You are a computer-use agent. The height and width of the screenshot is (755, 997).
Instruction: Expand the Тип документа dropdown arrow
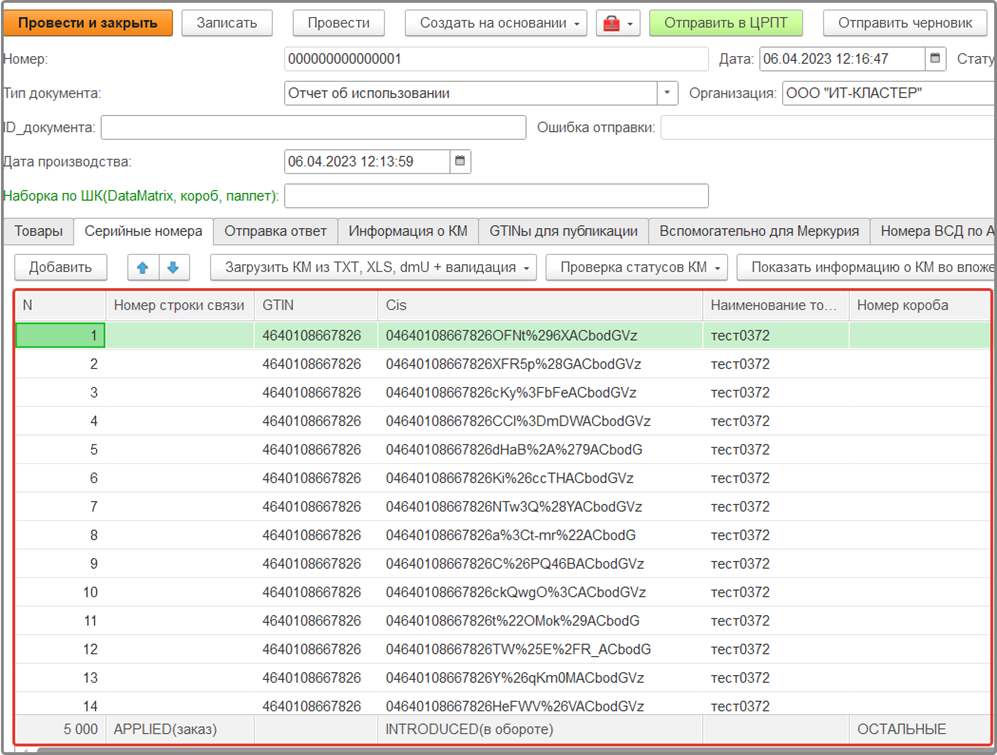[667, 93]
